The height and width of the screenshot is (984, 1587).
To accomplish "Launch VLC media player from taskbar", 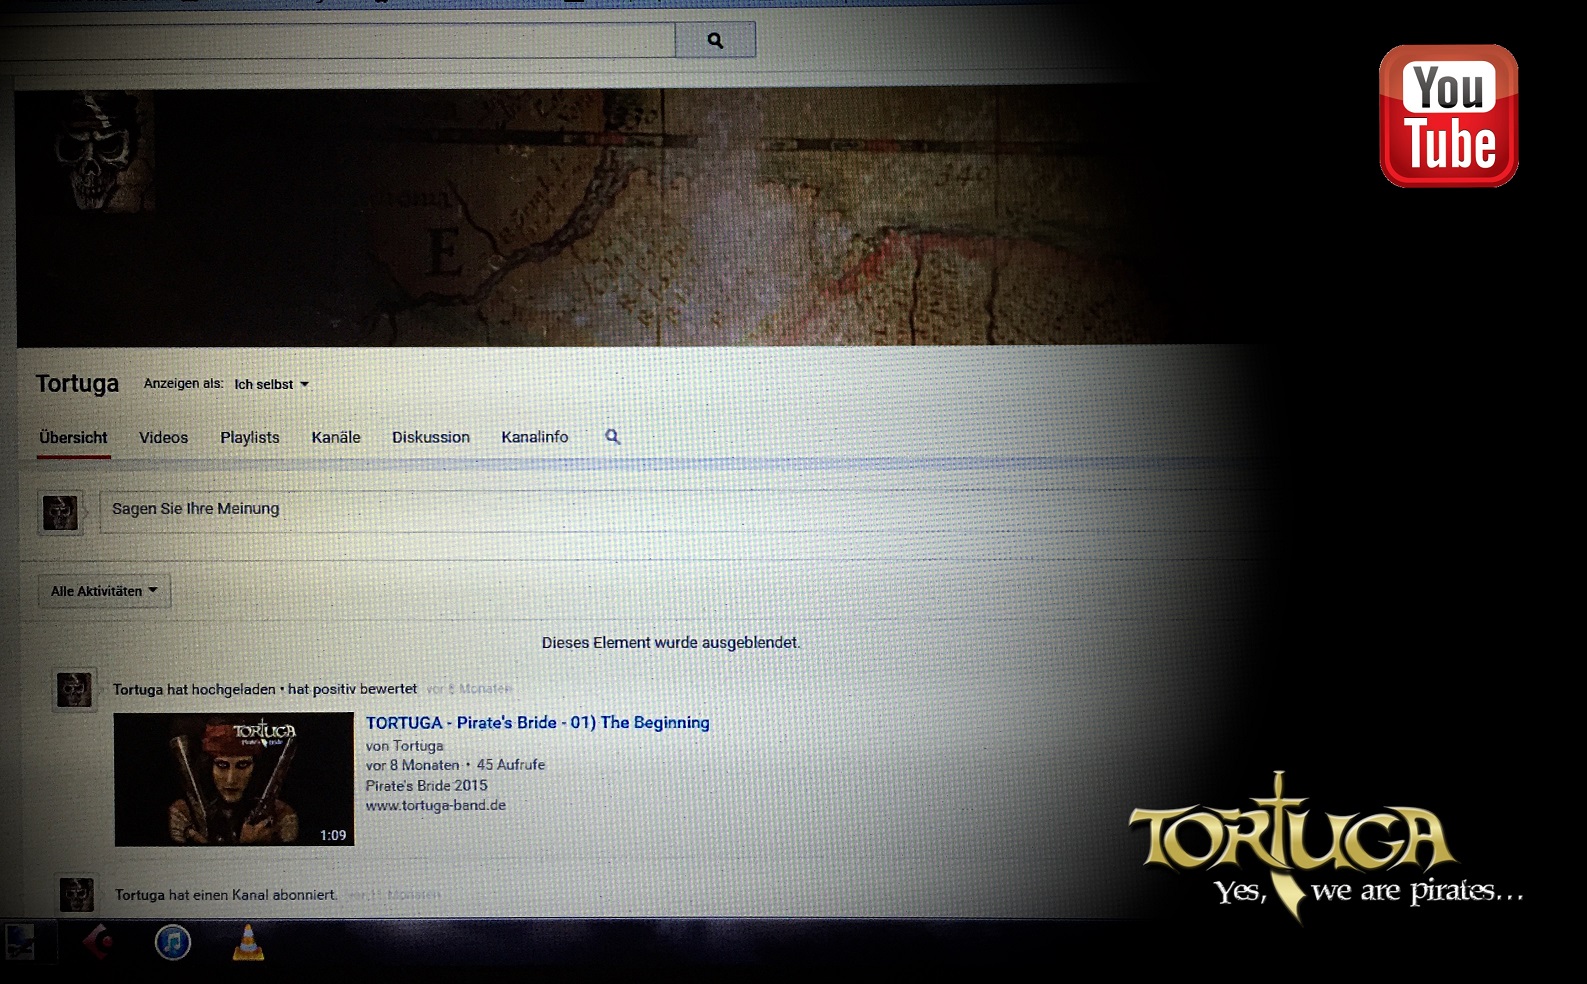I will (248, 942).
